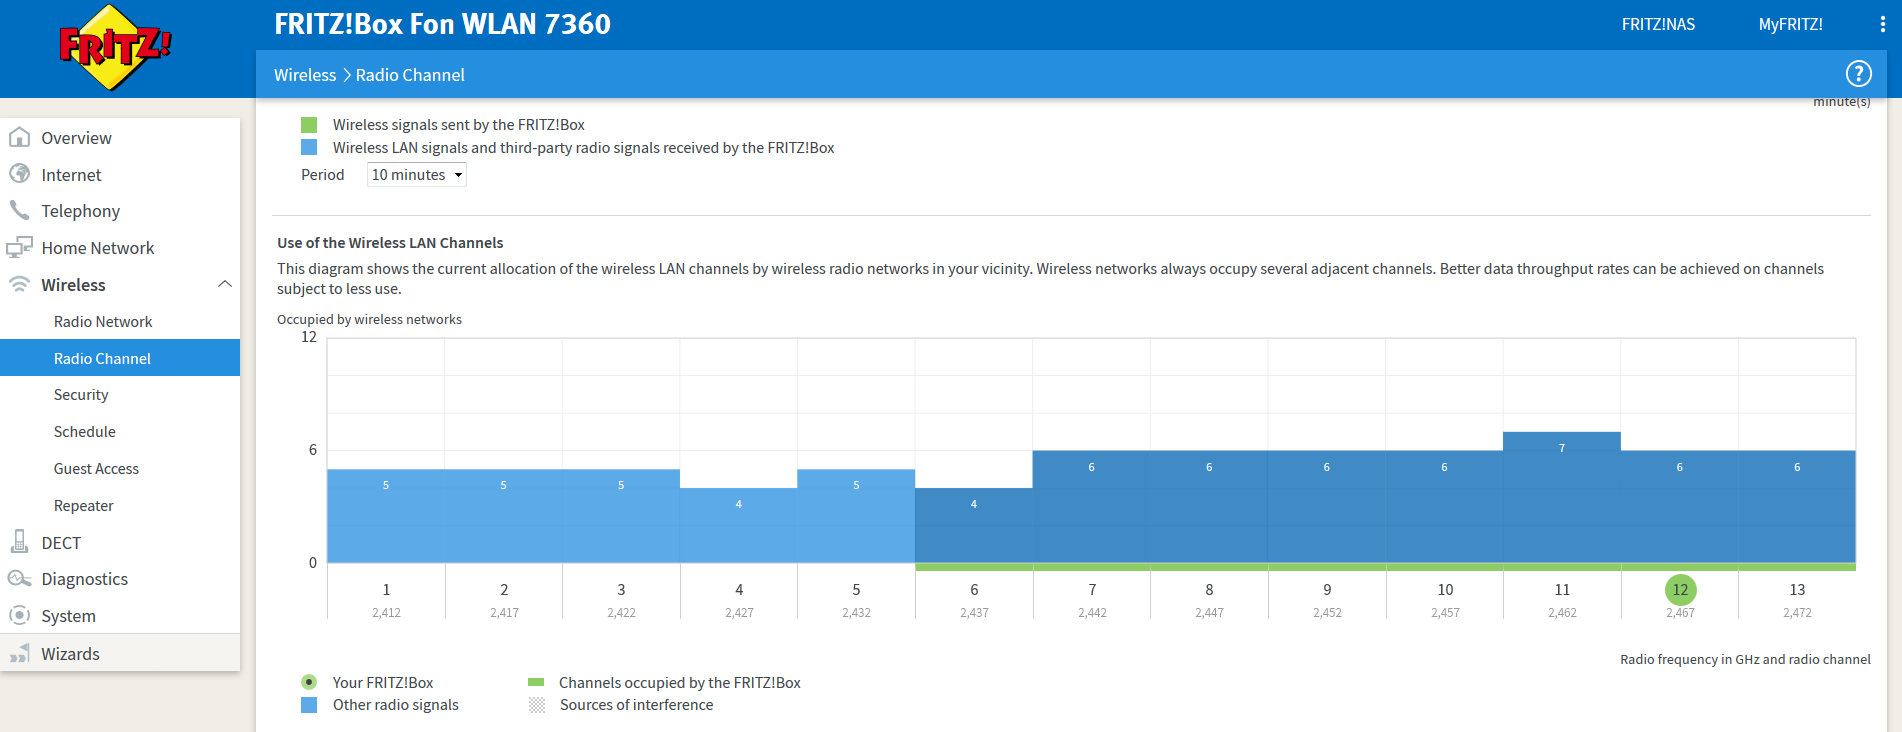Click the Telephony handset icon
This screenshot has height=732, width=1902.
[x=19, y=211]
